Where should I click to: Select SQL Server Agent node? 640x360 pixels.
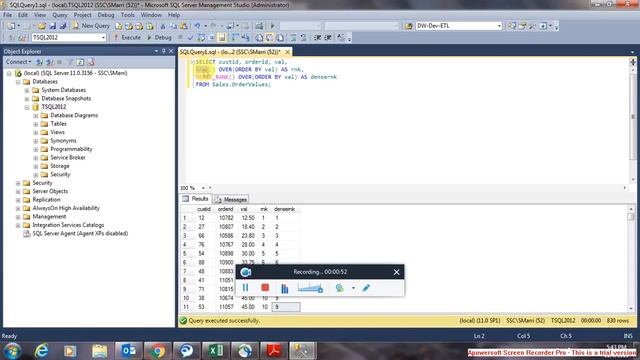click(x=80, y=234)
